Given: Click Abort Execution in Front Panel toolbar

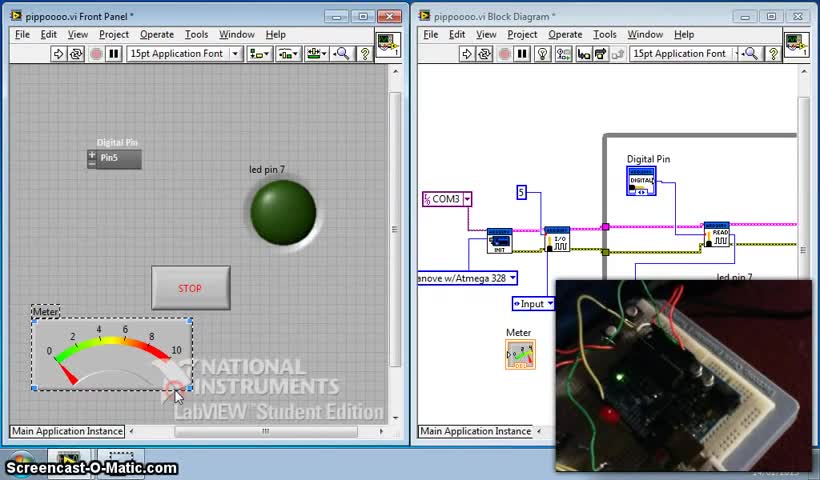Looking at the screenshot, I should pyautogui.click(x=96, y=54).
